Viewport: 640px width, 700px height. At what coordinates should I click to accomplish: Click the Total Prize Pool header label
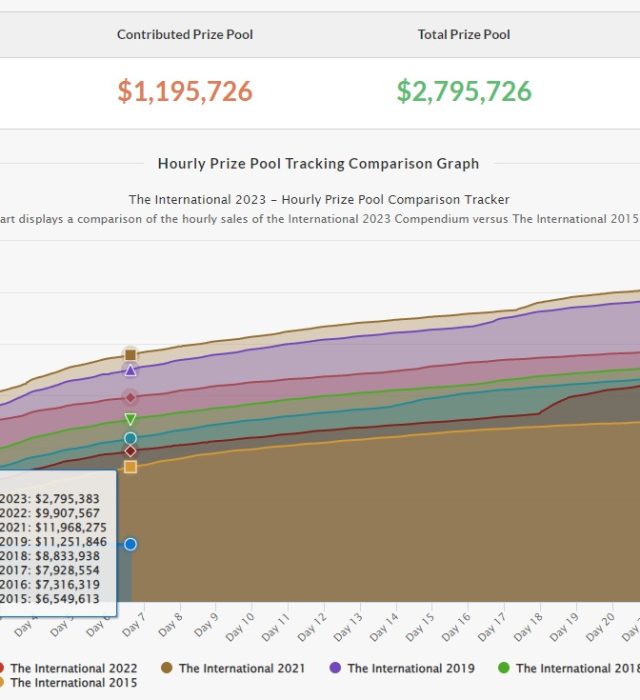coord(464,35)
